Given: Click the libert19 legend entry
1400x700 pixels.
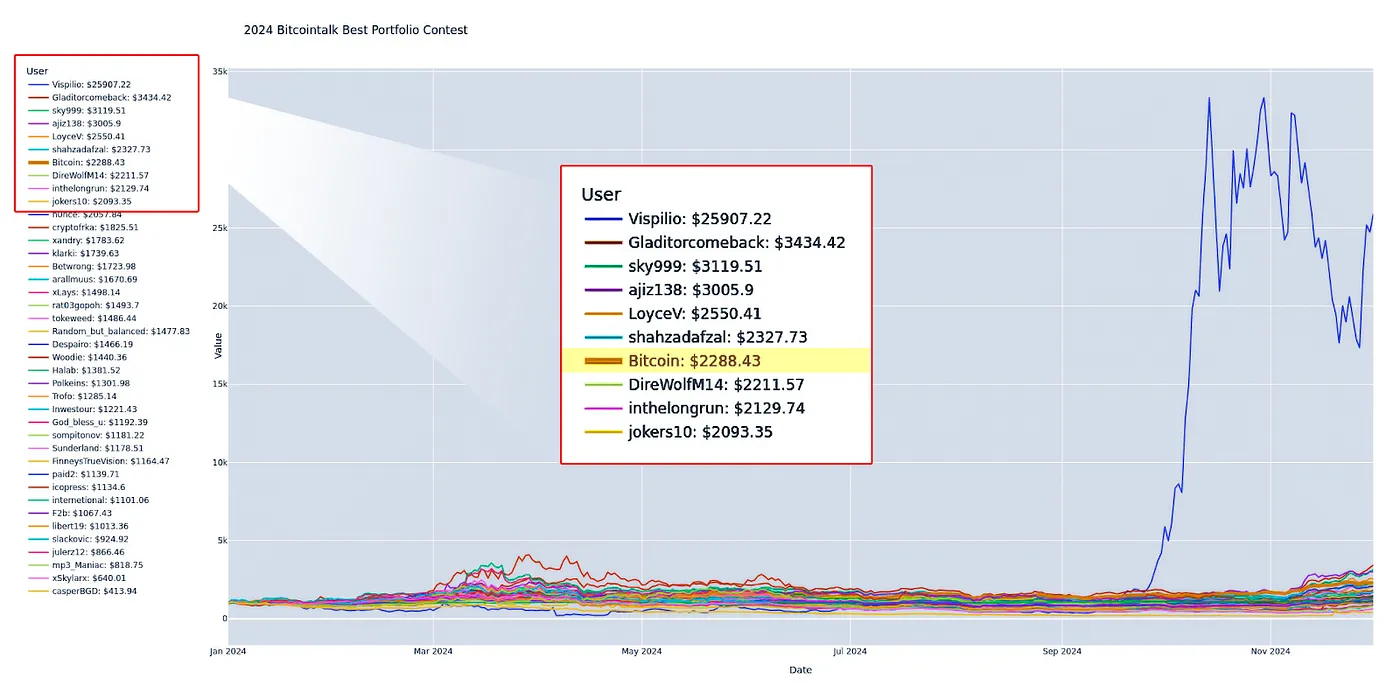Looking at the screenshot, I should 79,526.
